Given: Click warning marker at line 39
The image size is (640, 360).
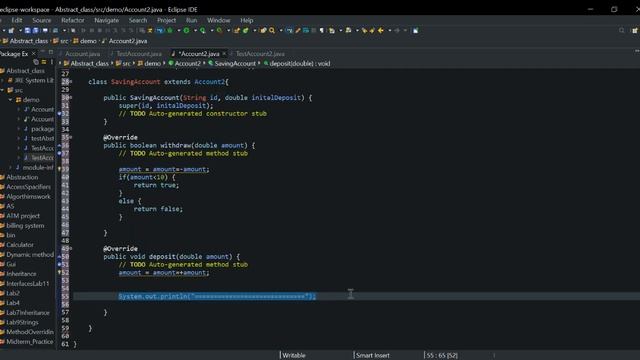Looking at the screenshot, I should point(59,169).
